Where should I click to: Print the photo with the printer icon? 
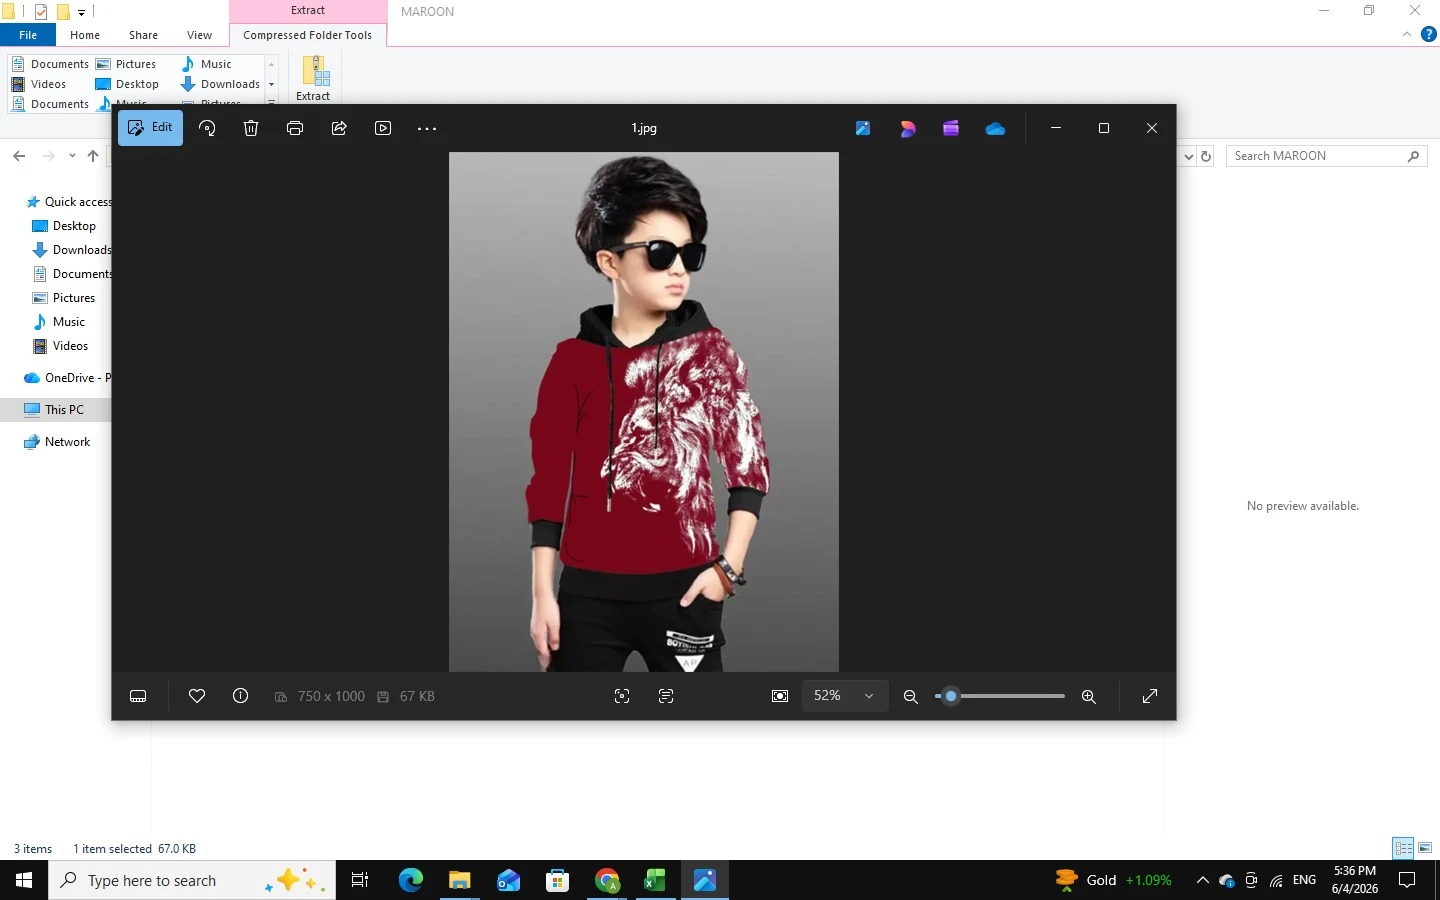[x=295, y=128]
